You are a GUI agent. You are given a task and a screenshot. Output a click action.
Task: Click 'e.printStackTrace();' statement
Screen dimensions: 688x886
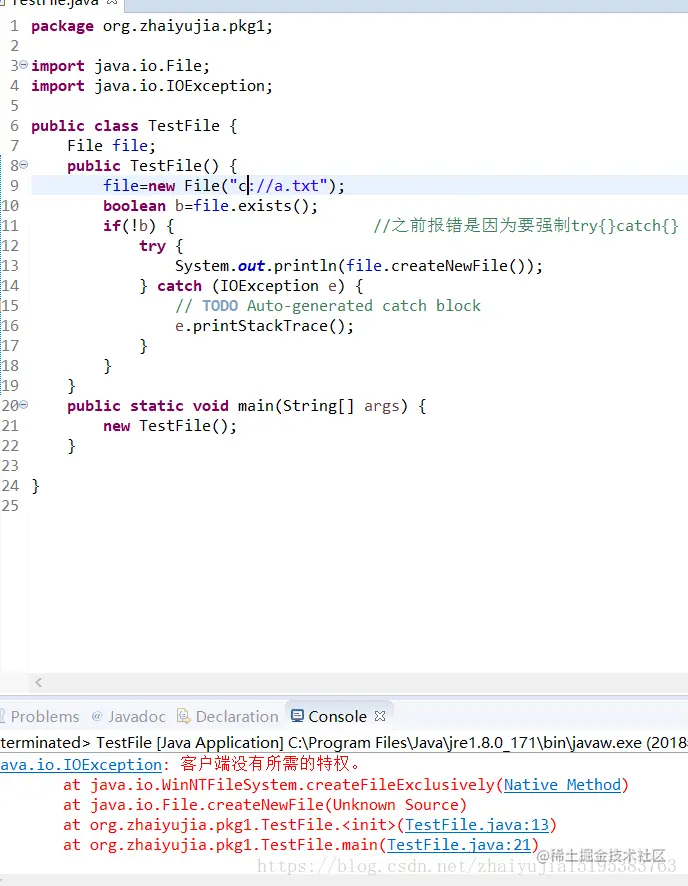coord(264,326)
